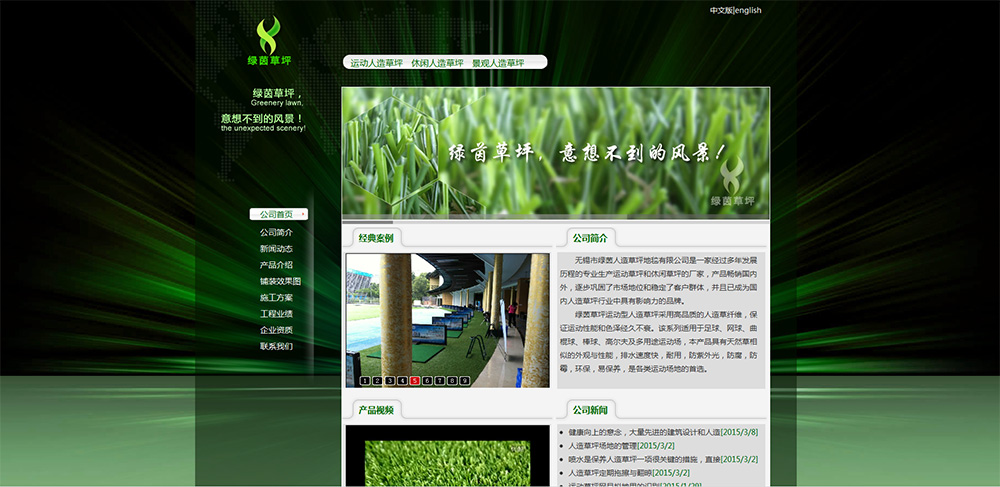Screen dimensions: 1000x487
Task: Open 公司简介 sidebar menu item
Action: click(x=276, y=232)
